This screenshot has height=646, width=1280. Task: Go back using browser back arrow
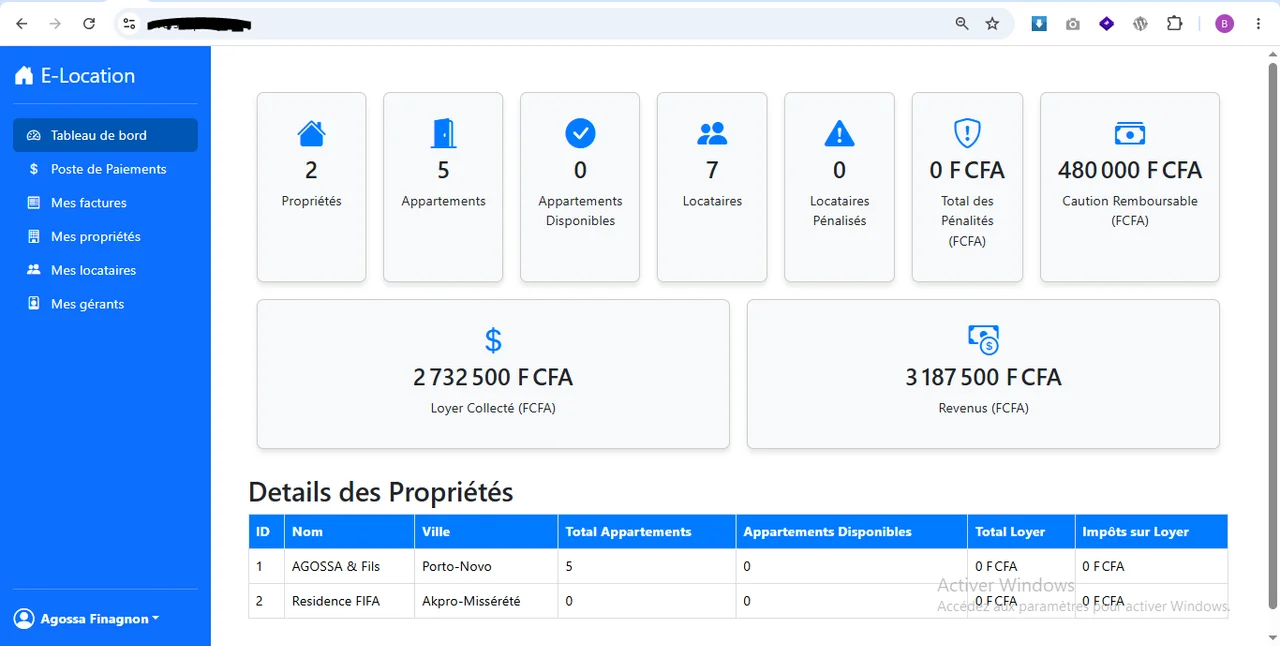coord(22,24)
